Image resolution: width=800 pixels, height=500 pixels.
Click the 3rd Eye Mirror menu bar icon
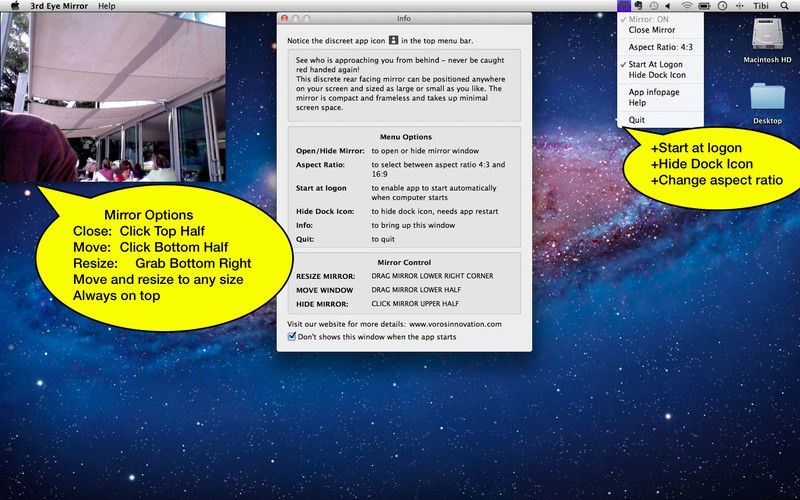623,6
